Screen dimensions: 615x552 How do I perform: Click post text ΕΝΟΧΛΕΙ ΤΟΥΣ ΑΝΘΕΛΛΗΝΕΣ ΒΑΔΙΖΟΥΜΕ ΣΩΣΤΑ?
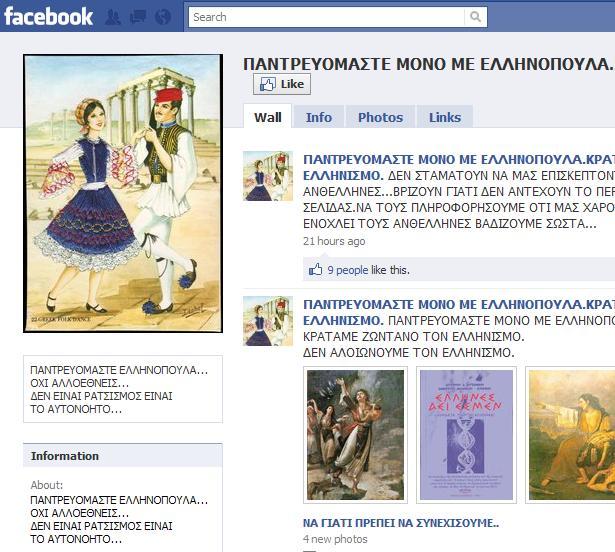coord(450,224)
